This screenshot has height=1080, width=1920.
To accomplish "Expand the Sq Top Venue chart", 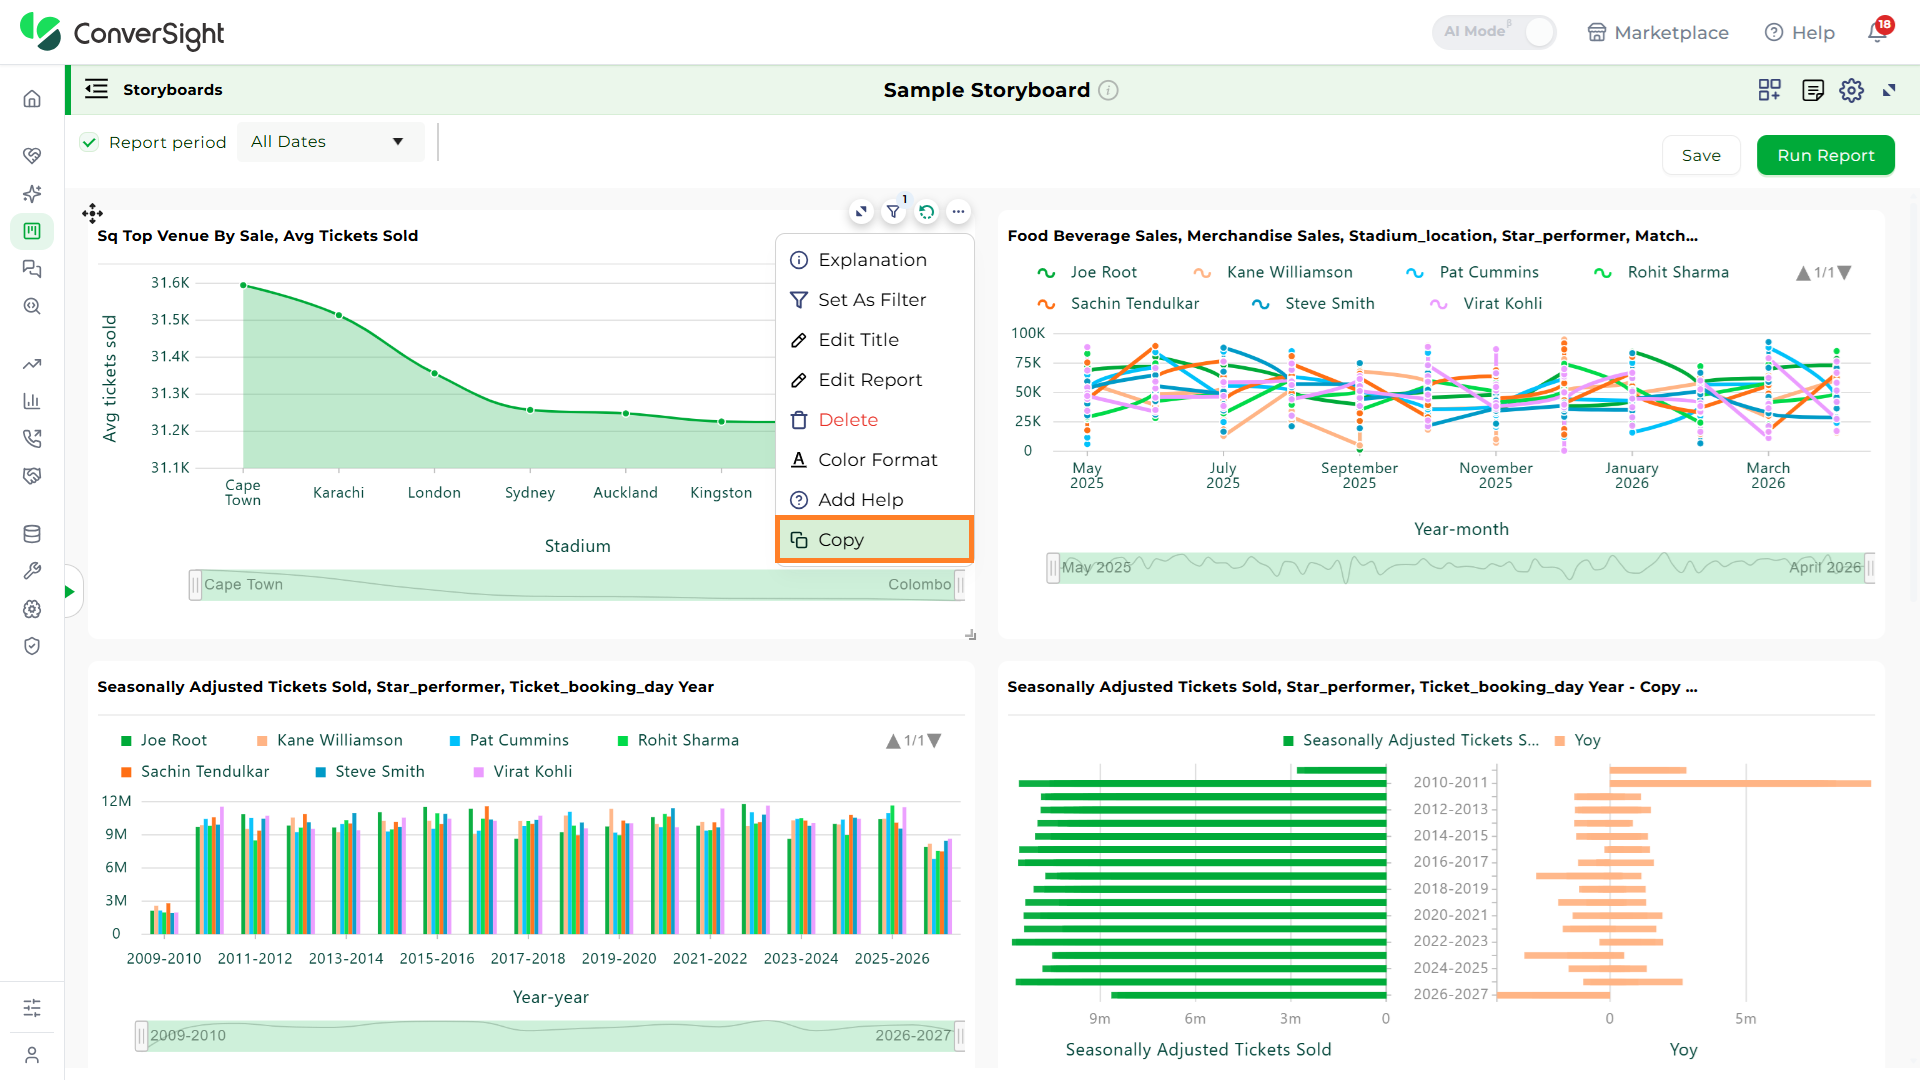I will coord(861,211).
